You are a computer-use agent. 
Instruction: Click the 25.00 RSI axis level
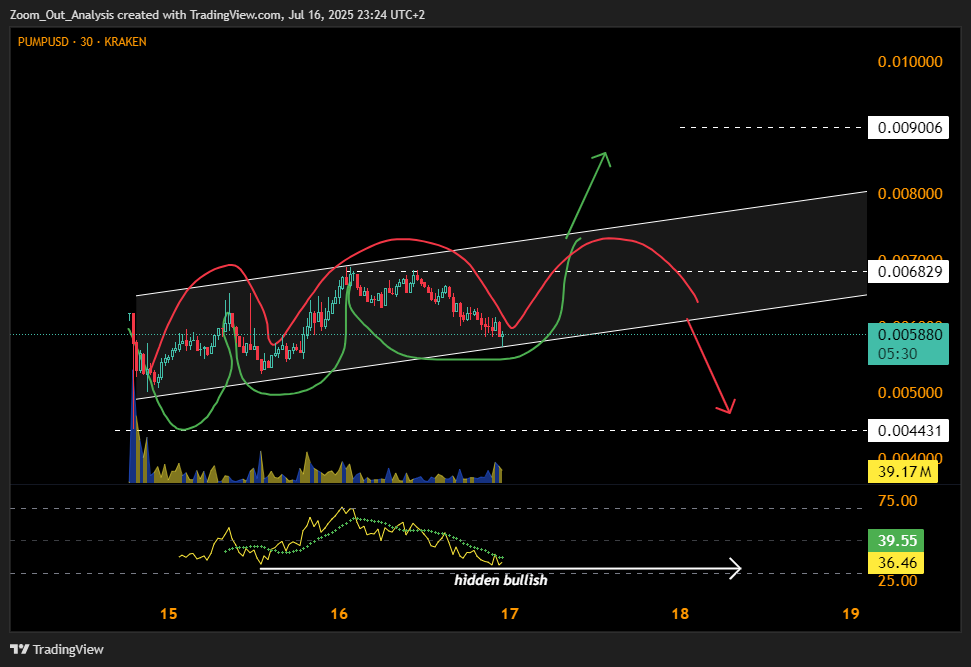[897, 580]
